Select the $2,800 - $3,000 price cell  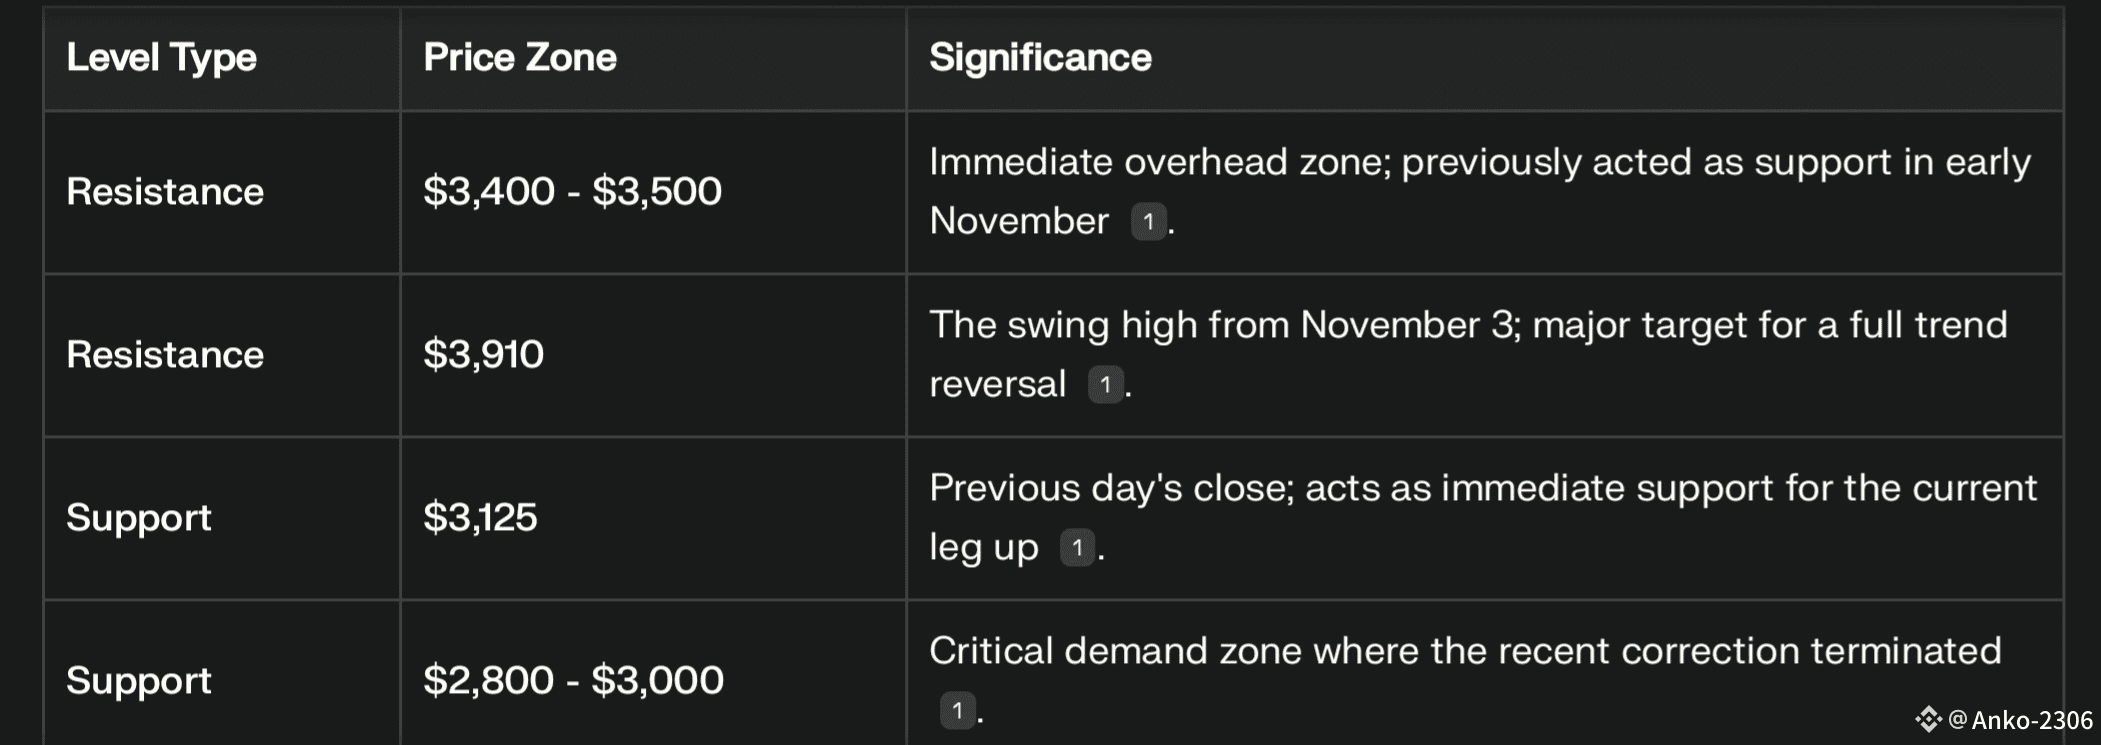coord(573,680)
